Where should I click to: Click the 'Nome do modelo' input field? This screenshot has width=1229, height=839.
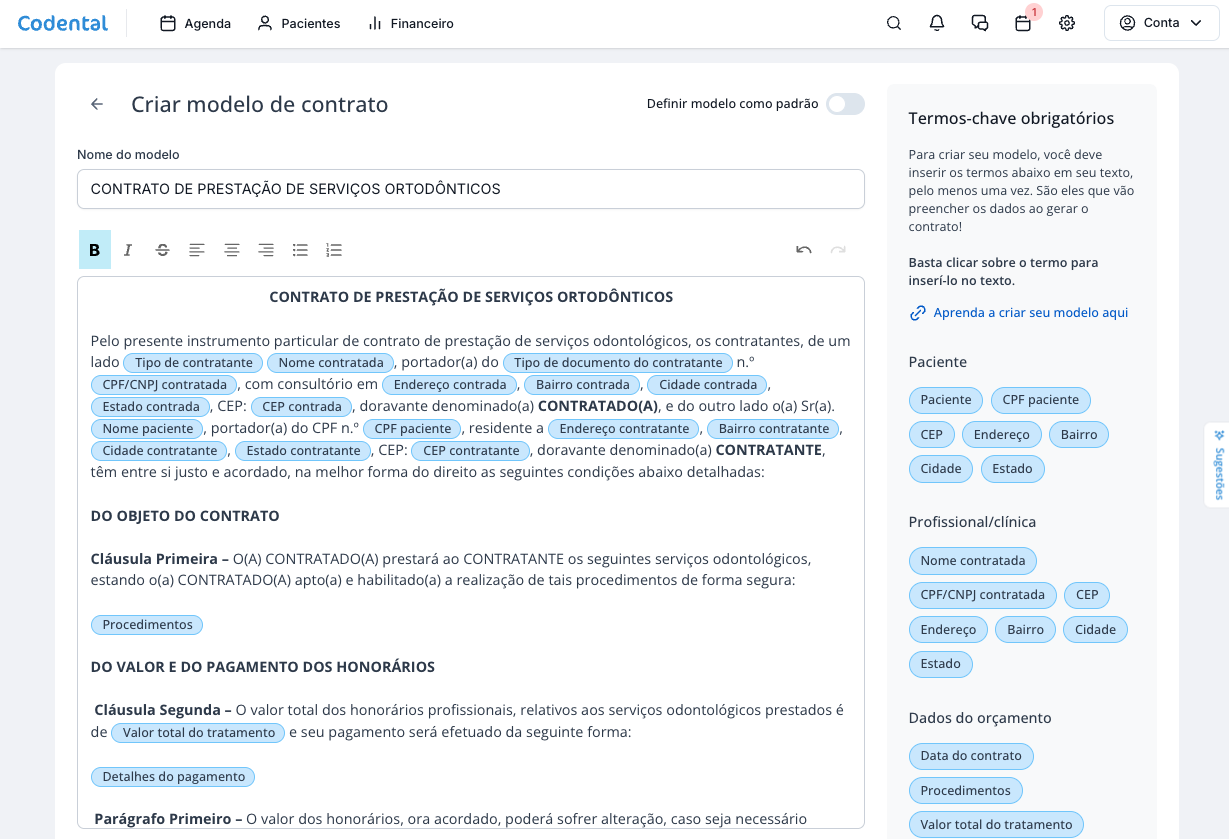tap(470, 189)
